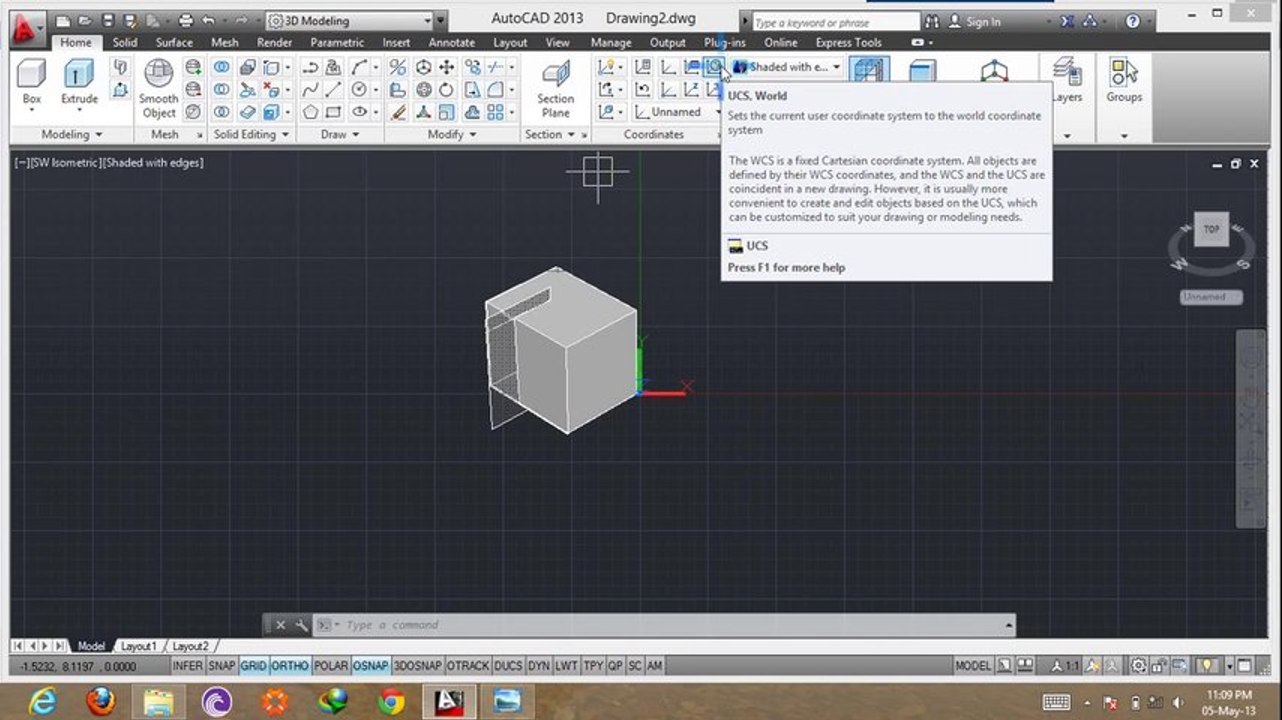Screen dimensions: 1282x720
Task: Toggle OSNAP in status bar
Action: point(371,666)
